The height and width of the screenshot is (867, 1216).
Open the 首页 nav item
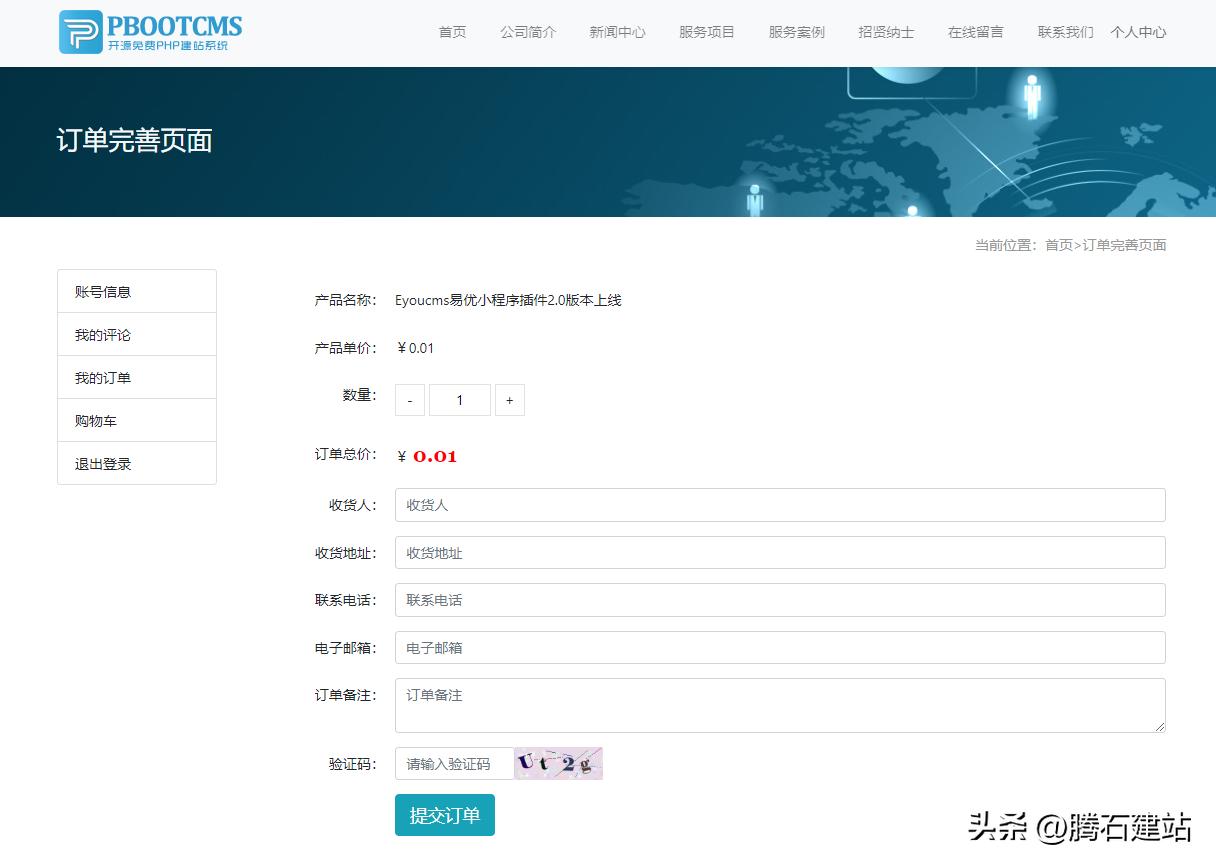452,32
